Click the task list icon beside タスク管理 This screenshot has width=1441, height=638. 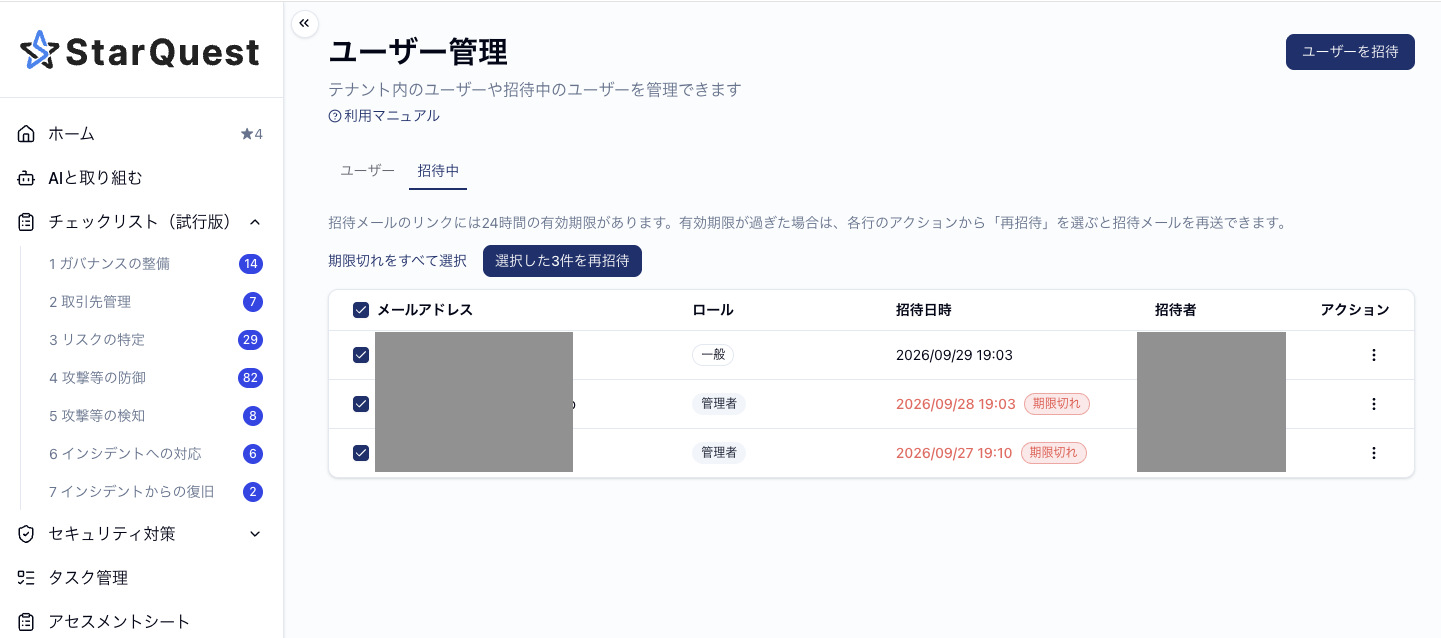pyautogui.click(x=27, y=578)
